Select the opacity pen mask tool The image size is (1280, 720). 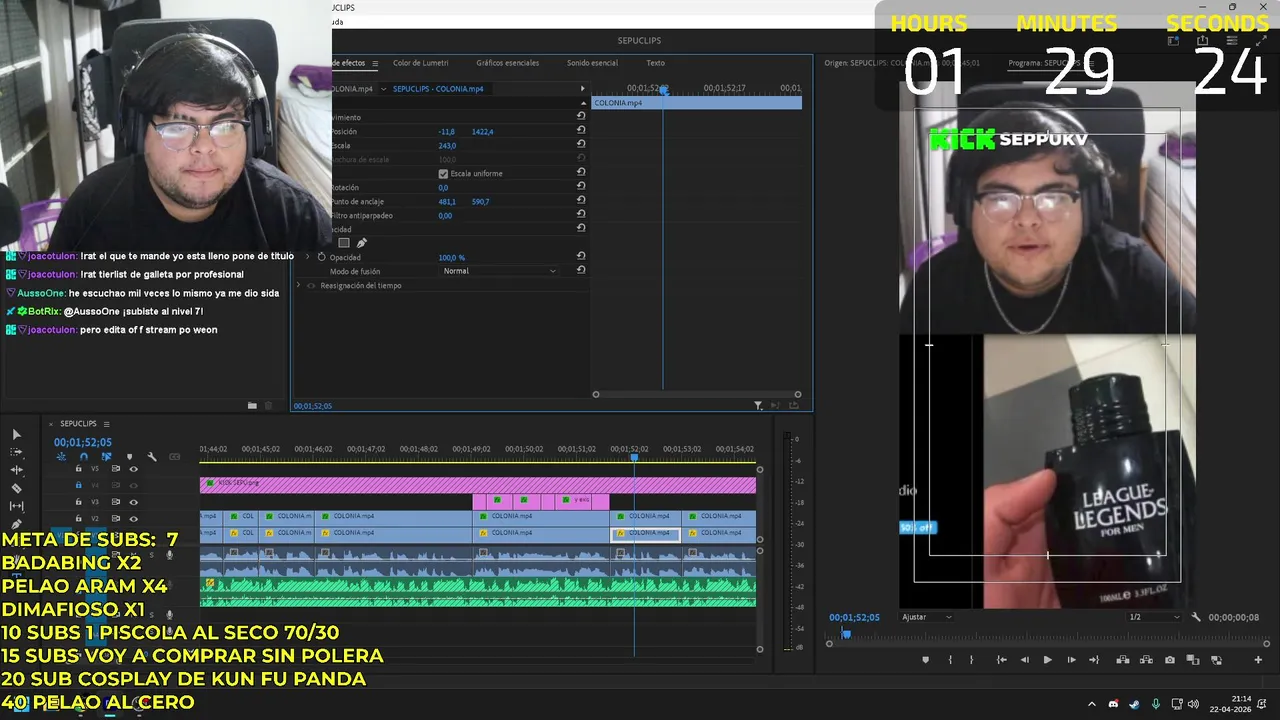coord(362,243)
